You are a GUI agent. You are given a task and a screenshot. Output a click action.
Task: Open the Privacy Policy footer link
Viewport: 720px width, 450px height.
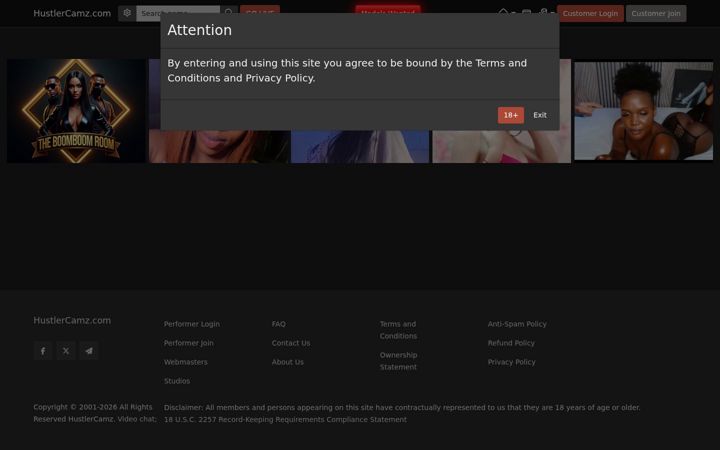pyautogui.click(x=512, y=362)
